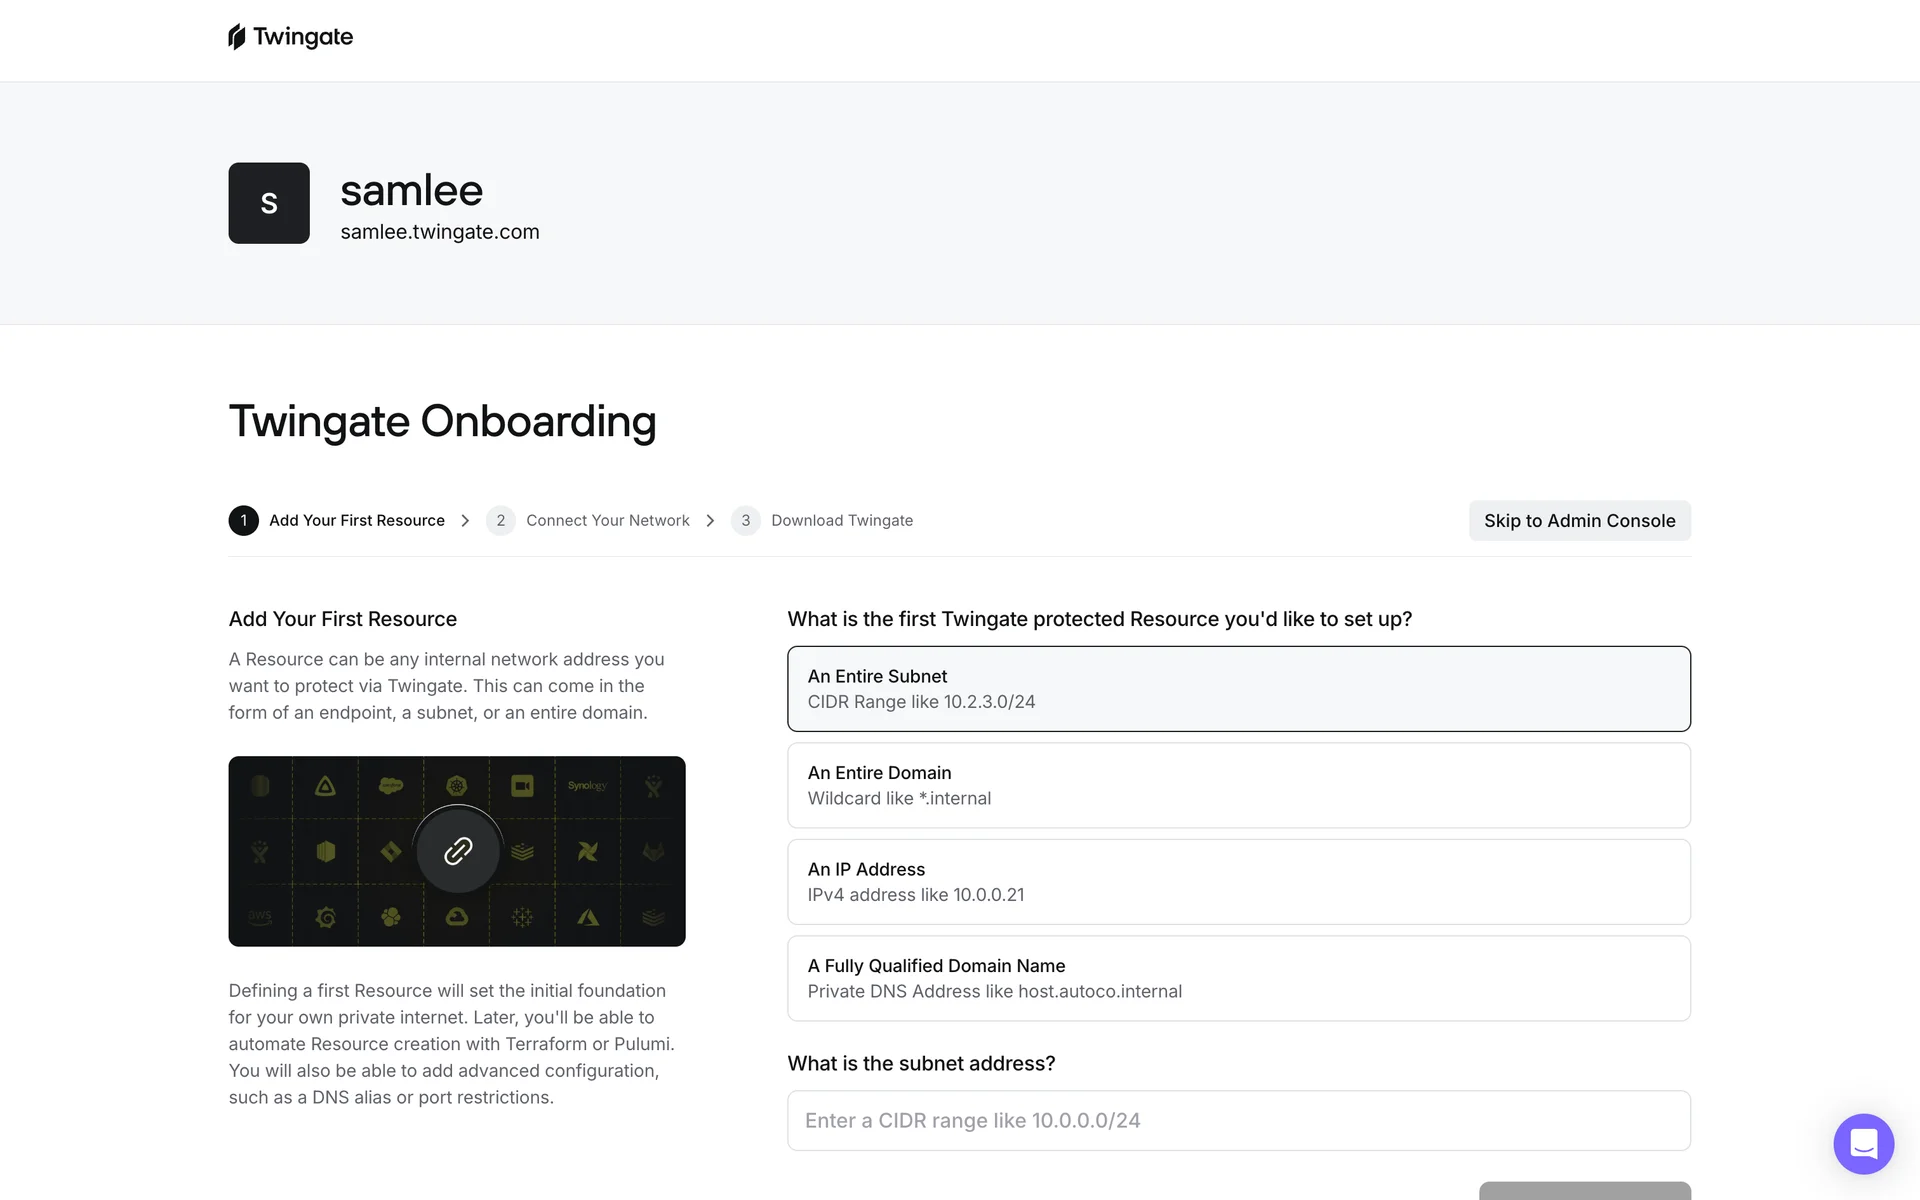Go to Download Twingate step
Screen dimensions: 1920x1200
(x=841, y=520)
